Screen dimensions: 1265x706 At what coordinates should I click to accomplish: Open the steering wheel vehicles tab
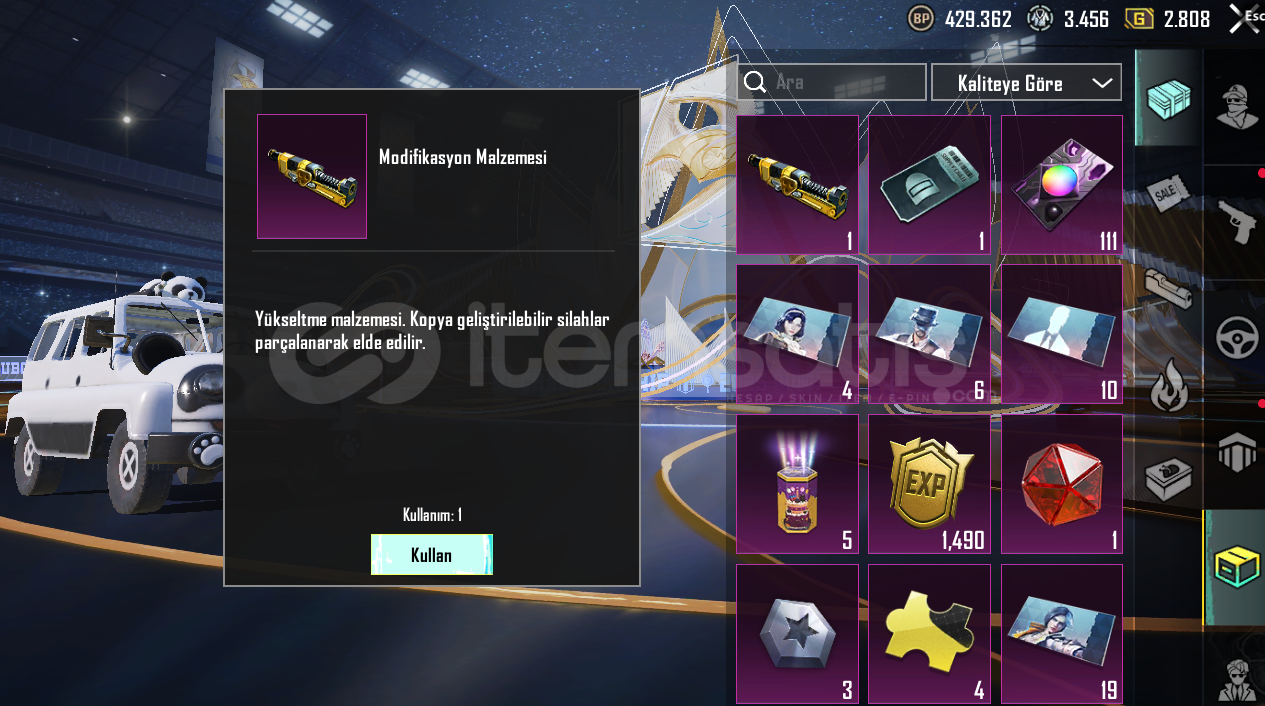[x=1235, y=338]
